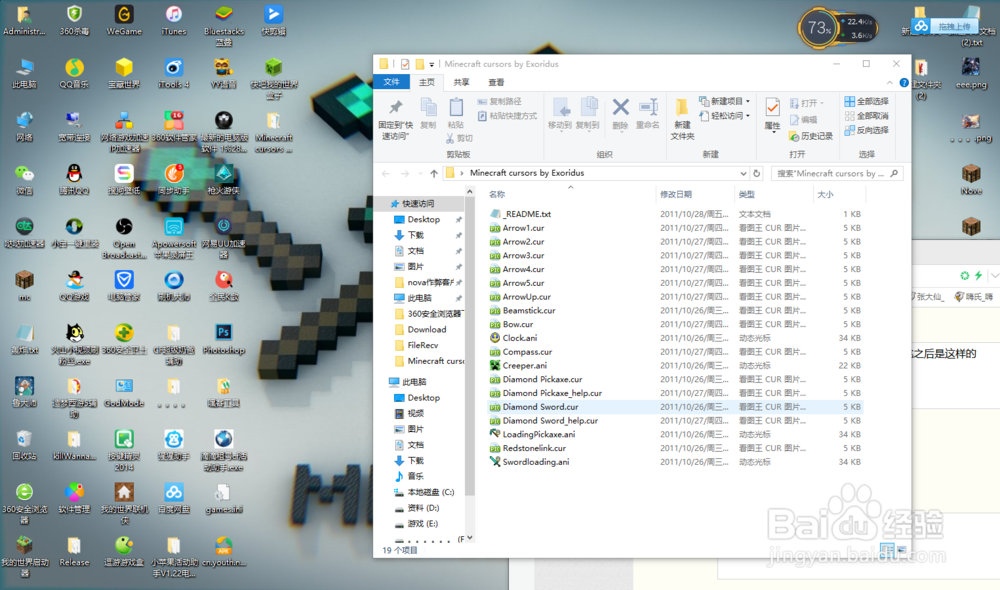The width and height of the screenshot is (1000, 590).
Task: Switch to the 共享 share tab
Action: coord(461,82)
